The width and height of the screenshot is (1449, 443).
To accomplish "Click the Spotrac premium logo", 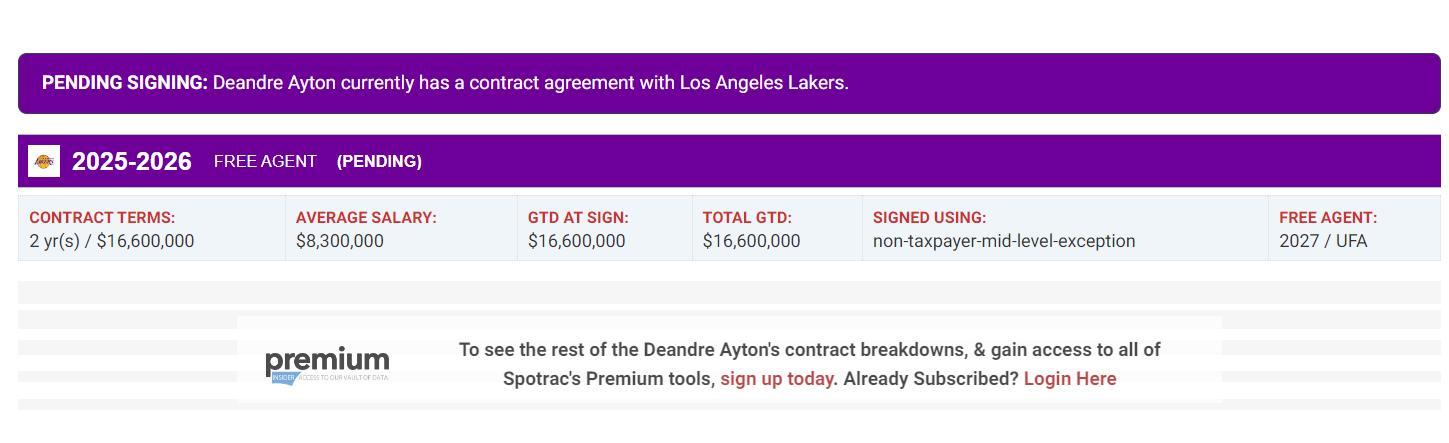I will [x=327, y=365].
